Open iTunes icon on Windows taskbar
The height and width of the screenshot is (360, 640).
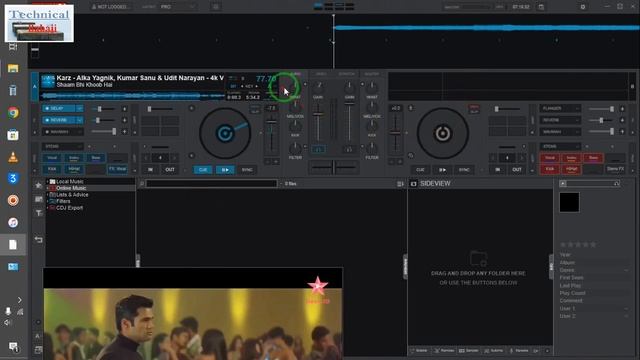[13, 222]
